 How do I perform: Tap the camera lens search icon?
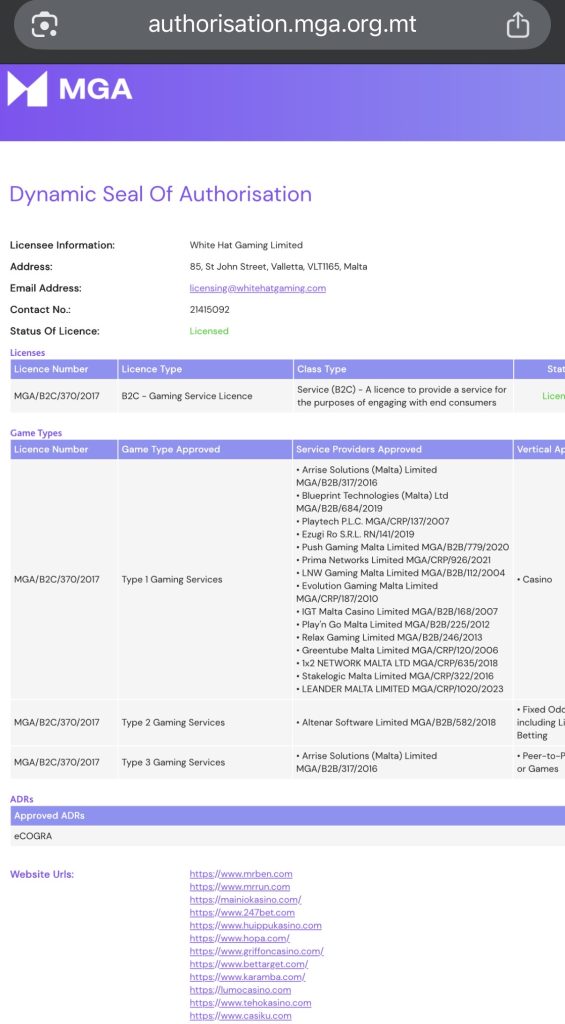click(44, 25)
